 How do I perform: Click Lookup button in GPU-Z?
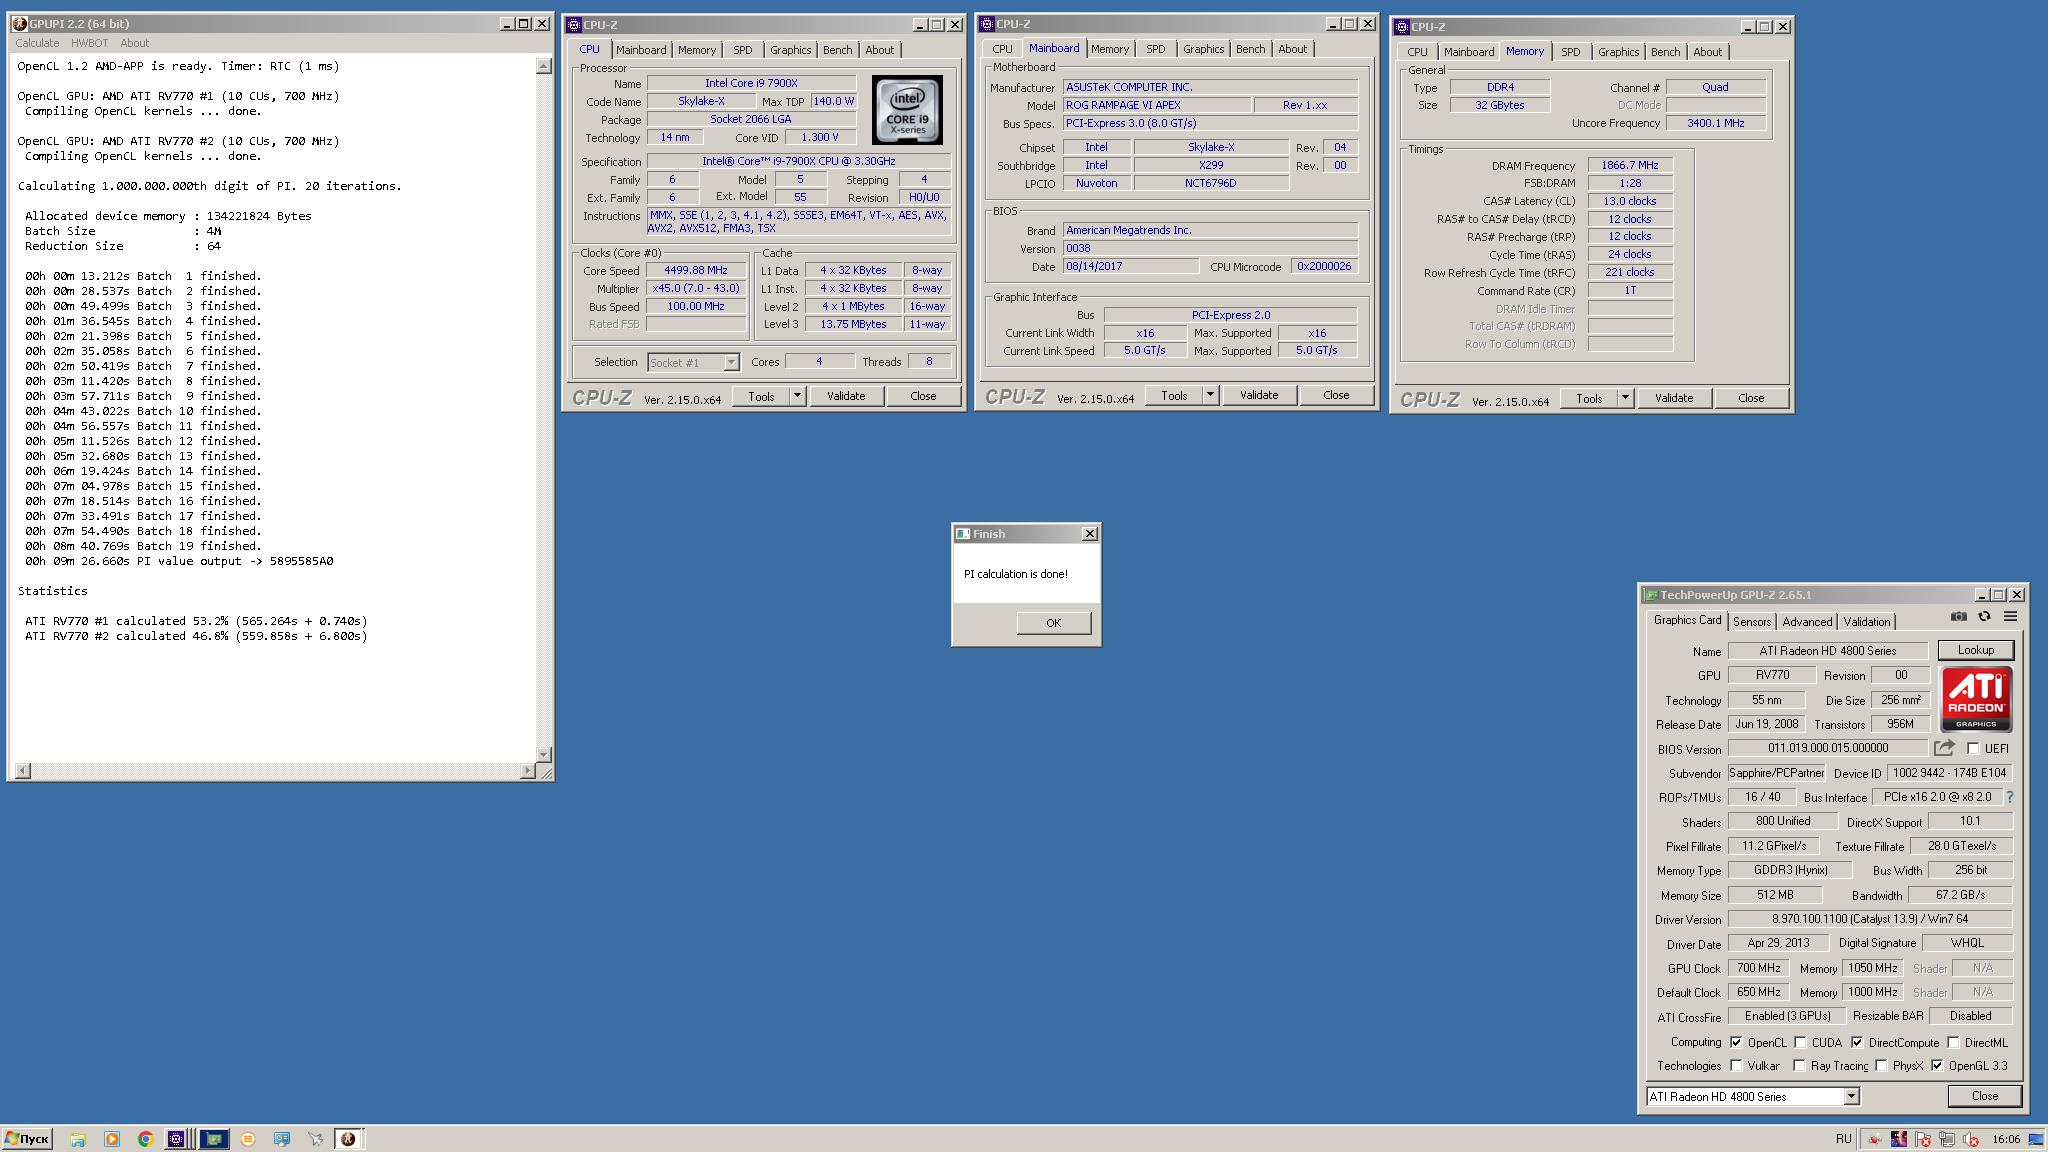(x=1975, y=650)
